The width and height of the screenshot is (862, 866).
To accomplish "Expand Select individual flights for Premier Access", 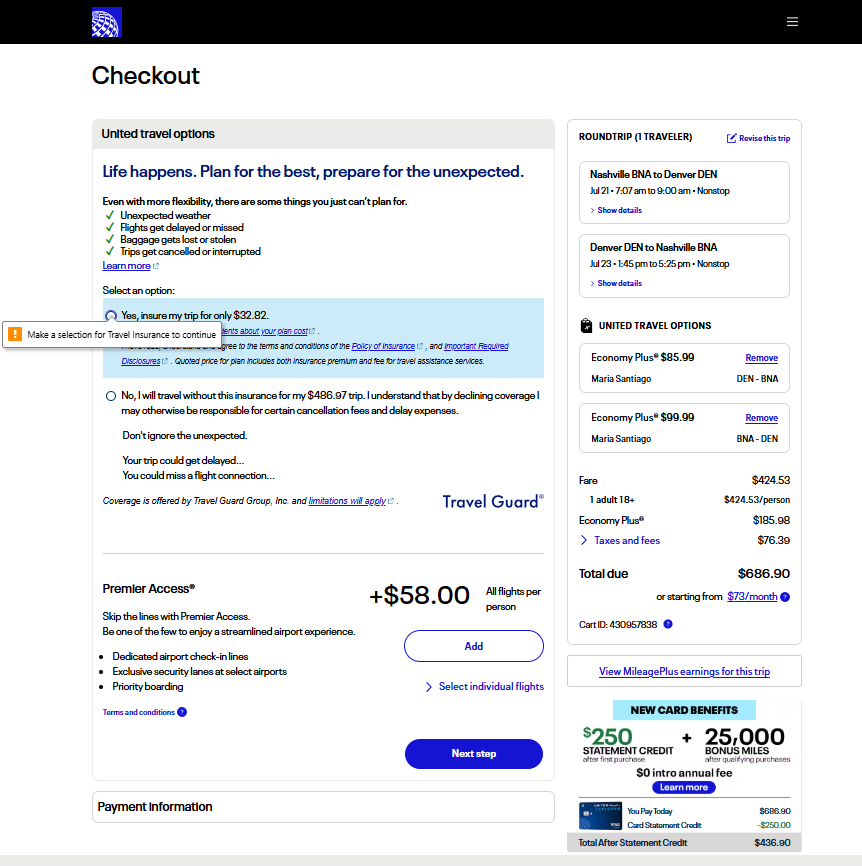I will pos(485,687).
